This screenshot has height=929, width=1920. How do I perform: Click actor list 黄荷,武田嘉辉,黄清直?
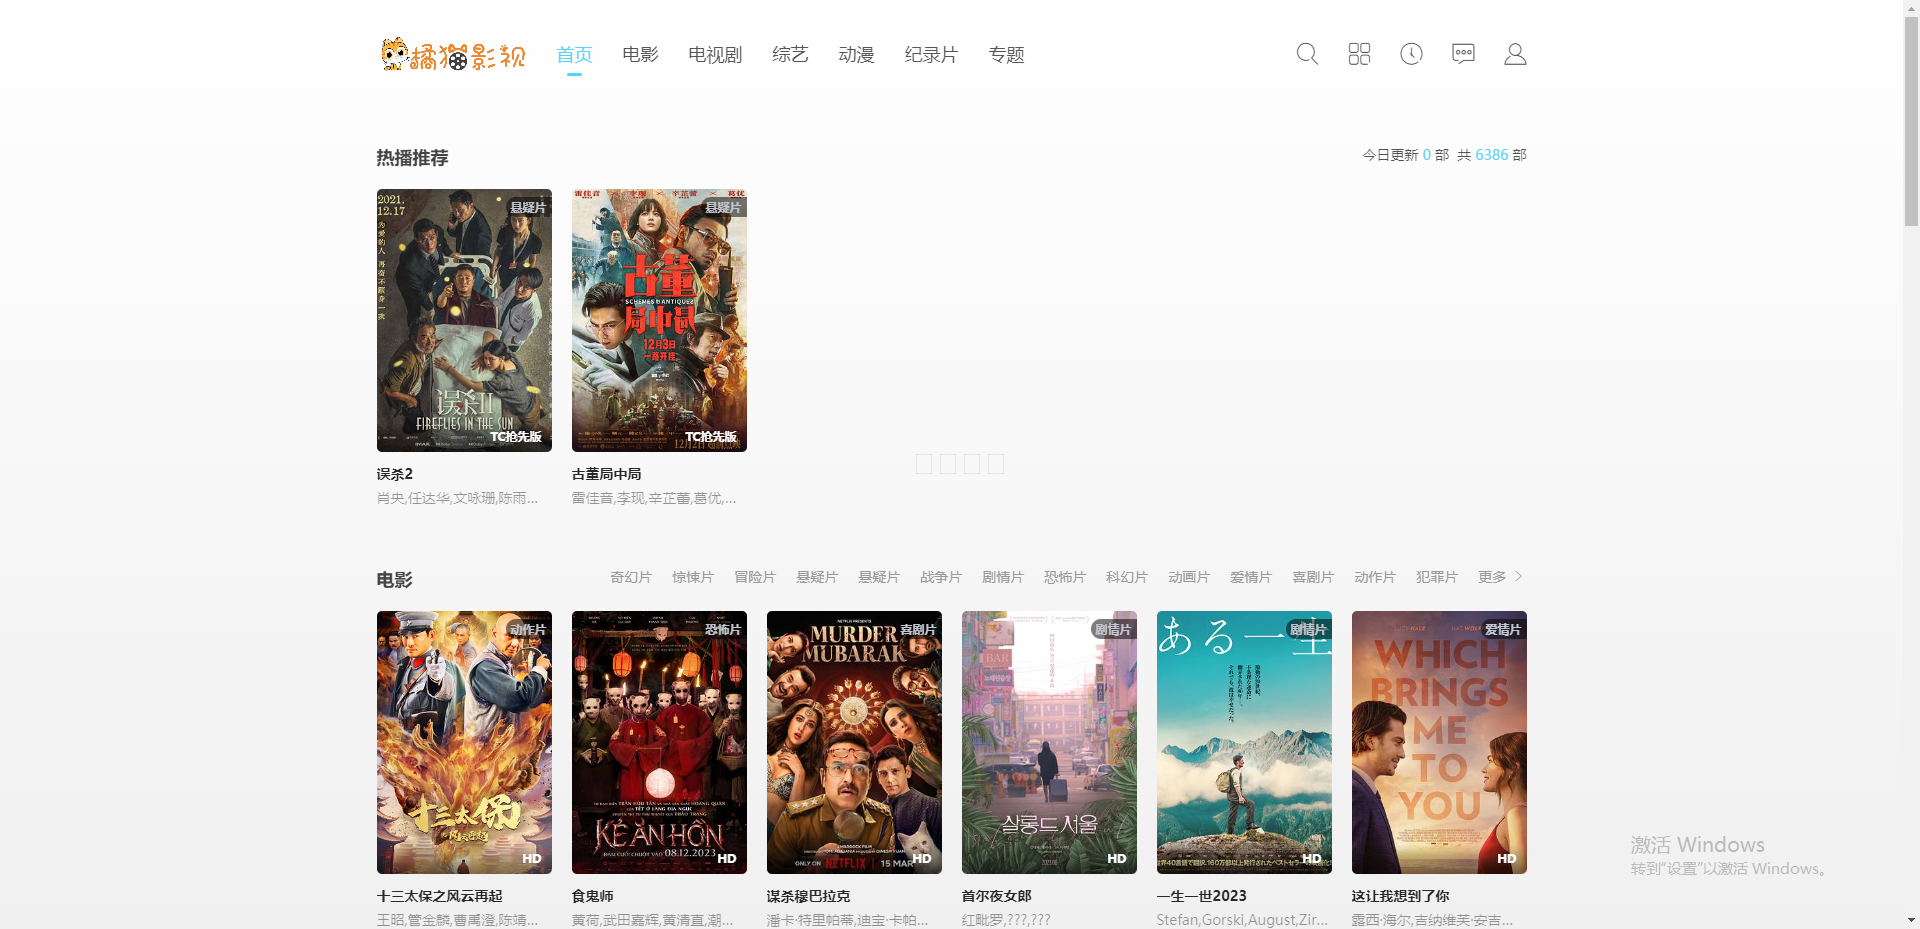(653, 920)
